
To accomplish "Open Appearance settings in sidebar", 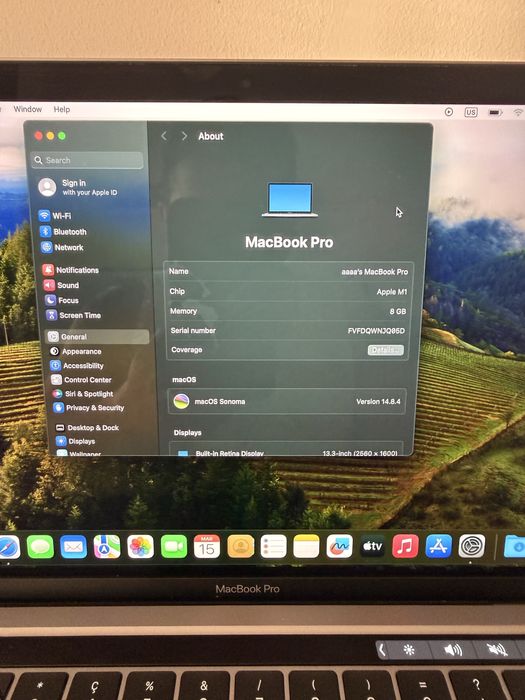I will [x=75, y=351].
